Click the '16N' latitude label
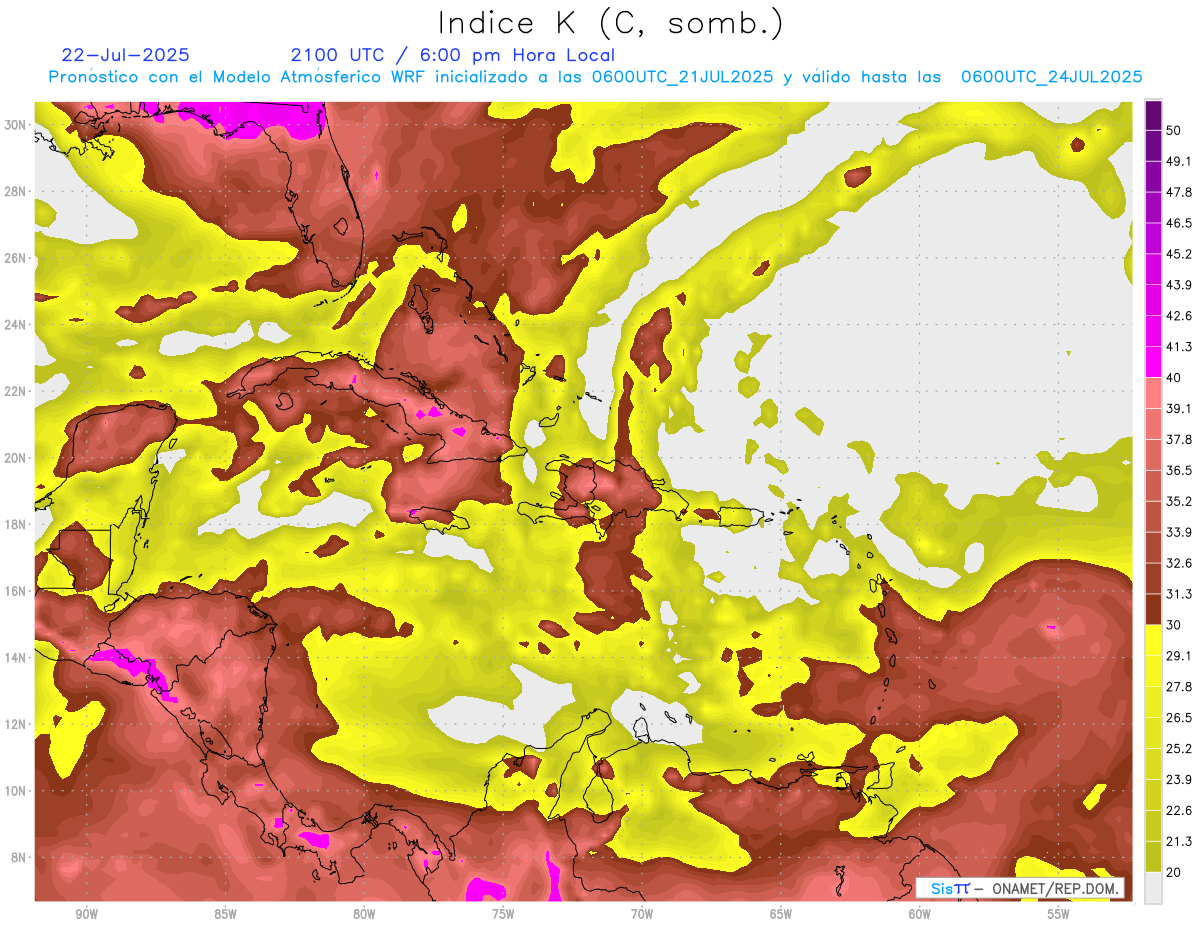This screenshot has height=927, width=1200. tap(15, 591)
